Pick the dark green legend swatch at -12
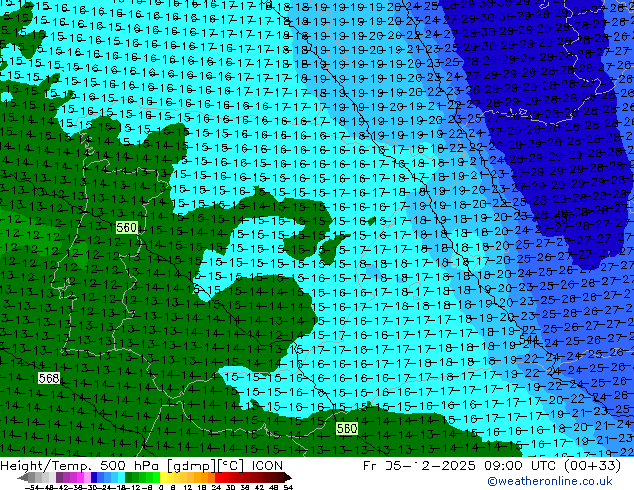Image resolution: width=634 pixels, height=490 pixels. point(129,477)
